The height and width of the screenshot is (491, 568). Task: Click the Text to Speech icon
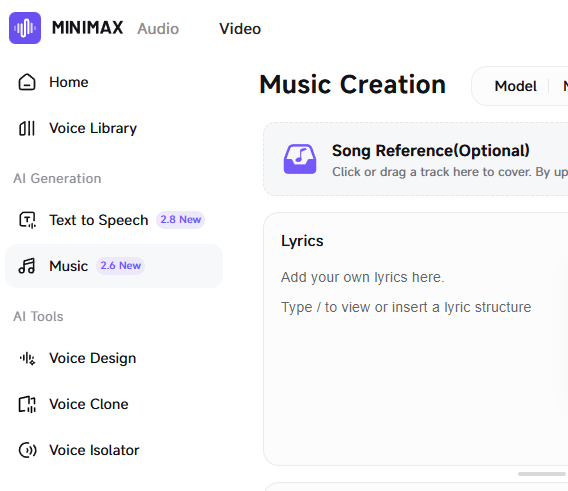pyautogui.click(x=27, y=220)
